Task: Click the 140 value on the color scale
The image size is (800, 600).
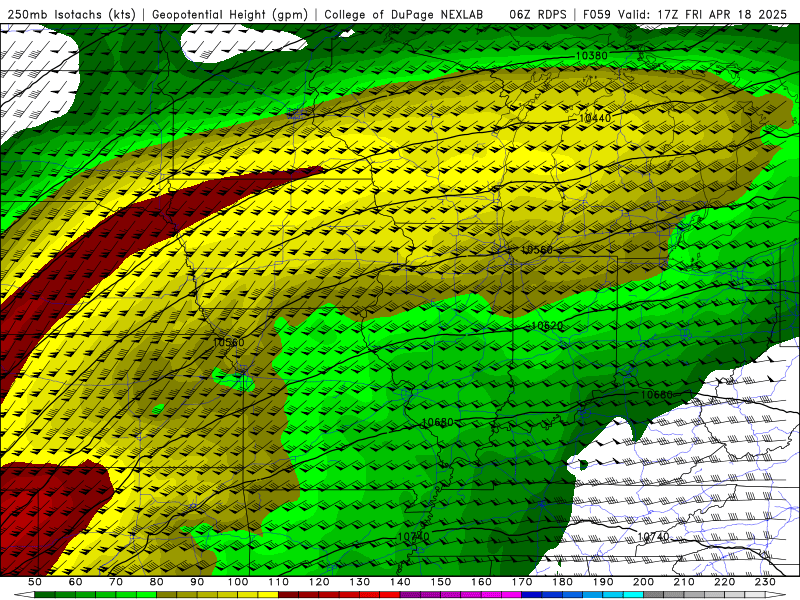Action: click(400, 582)
